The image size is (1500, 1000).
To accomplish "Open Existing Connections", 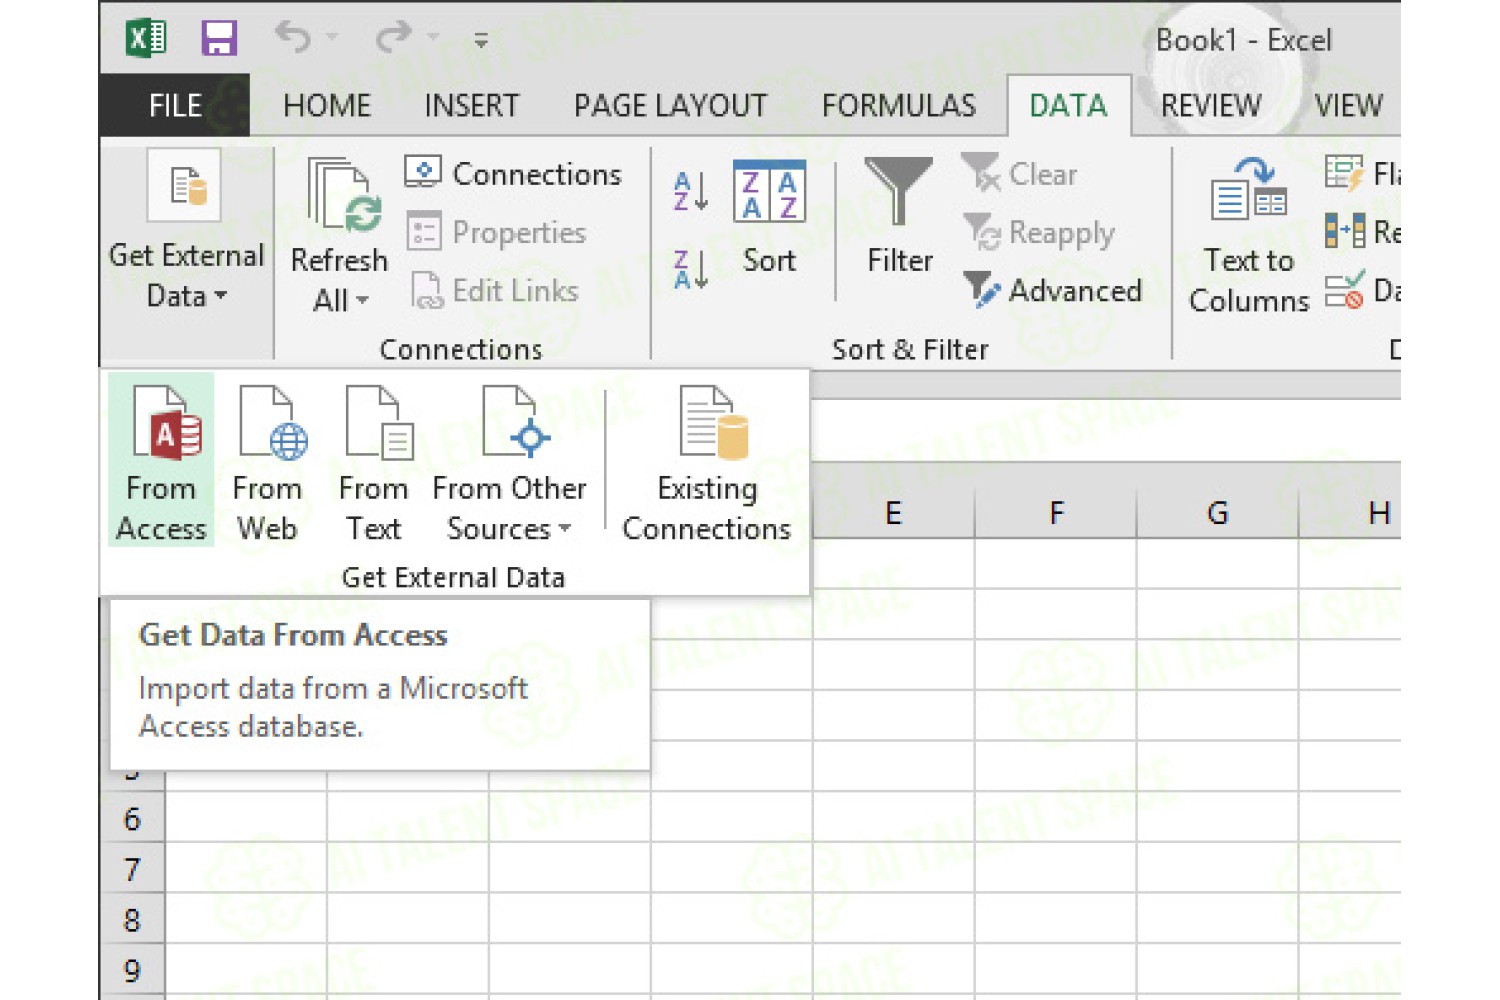I will (706, 463).
